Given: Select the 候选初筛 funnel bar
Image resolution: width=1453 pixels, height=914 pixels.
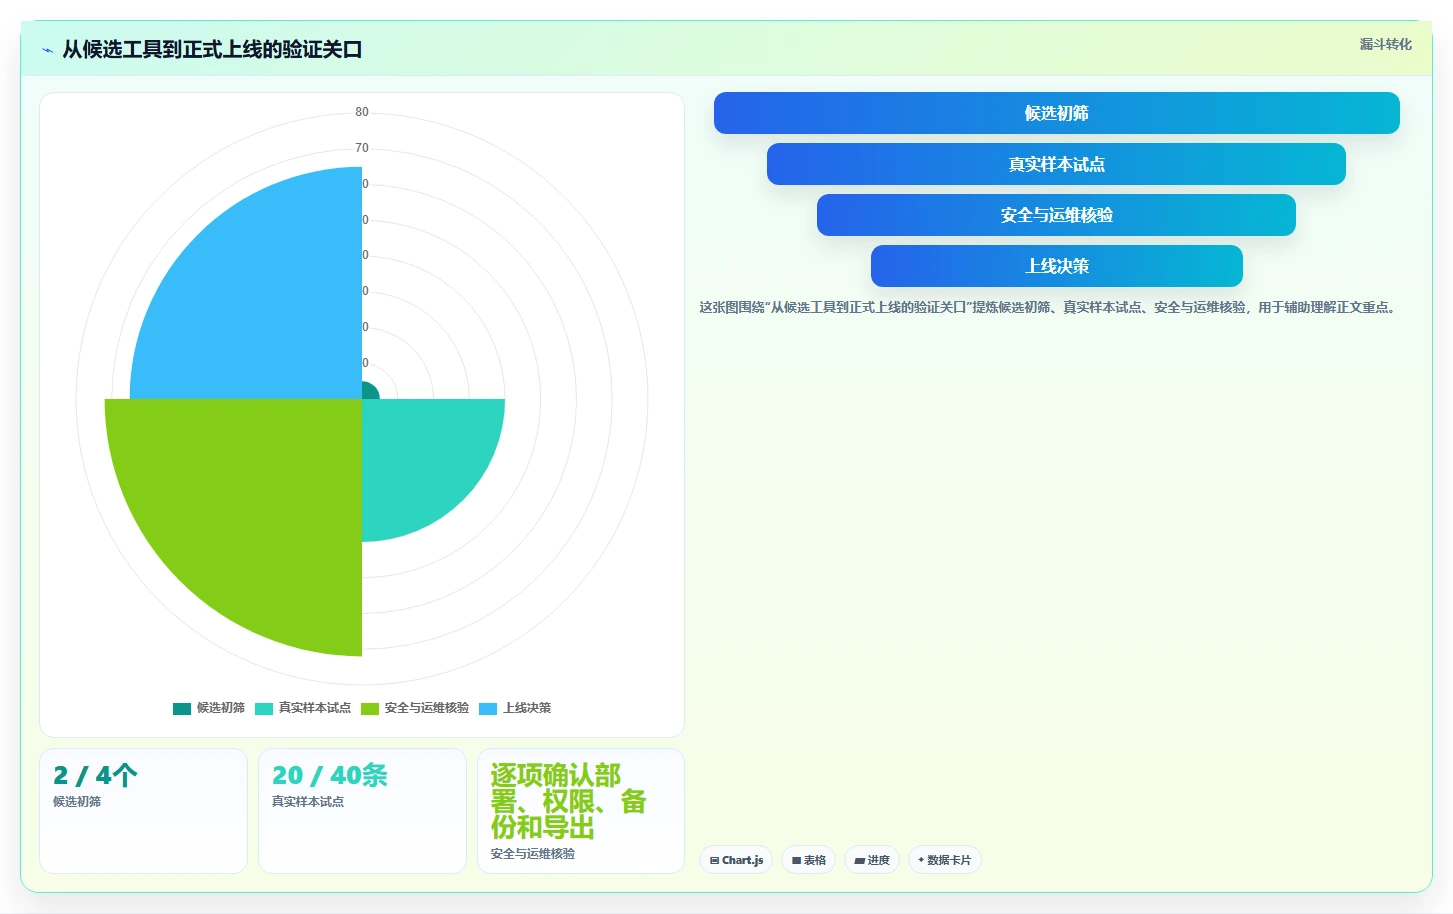Looking at the screenshot, I should [x=1056, y=113].
